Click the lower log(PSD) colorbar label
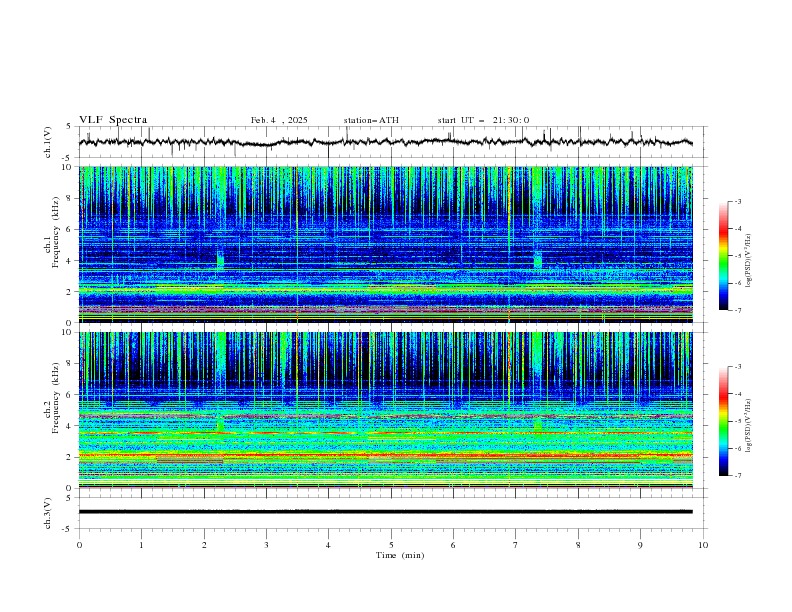Viewport: 792px width, 612px height. 748,426
